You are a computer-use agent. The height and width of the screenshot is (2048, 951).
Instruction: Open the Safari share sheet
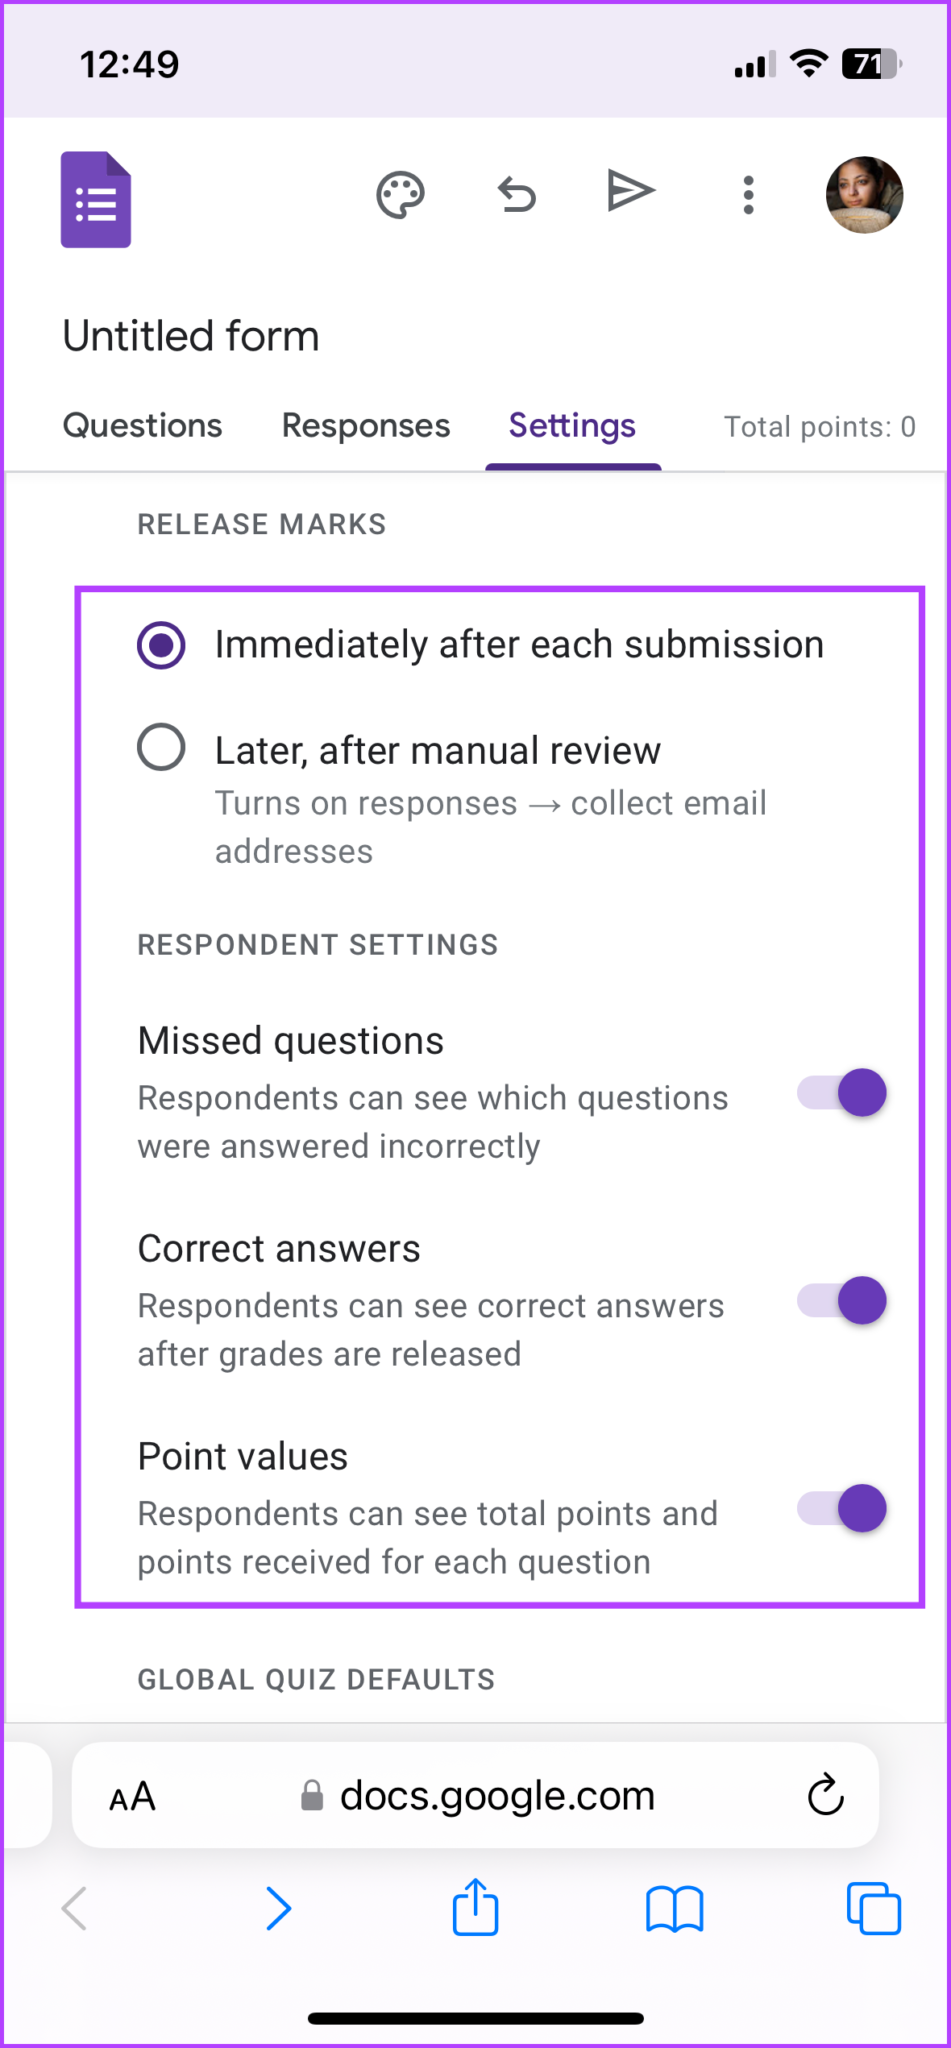475,1908
